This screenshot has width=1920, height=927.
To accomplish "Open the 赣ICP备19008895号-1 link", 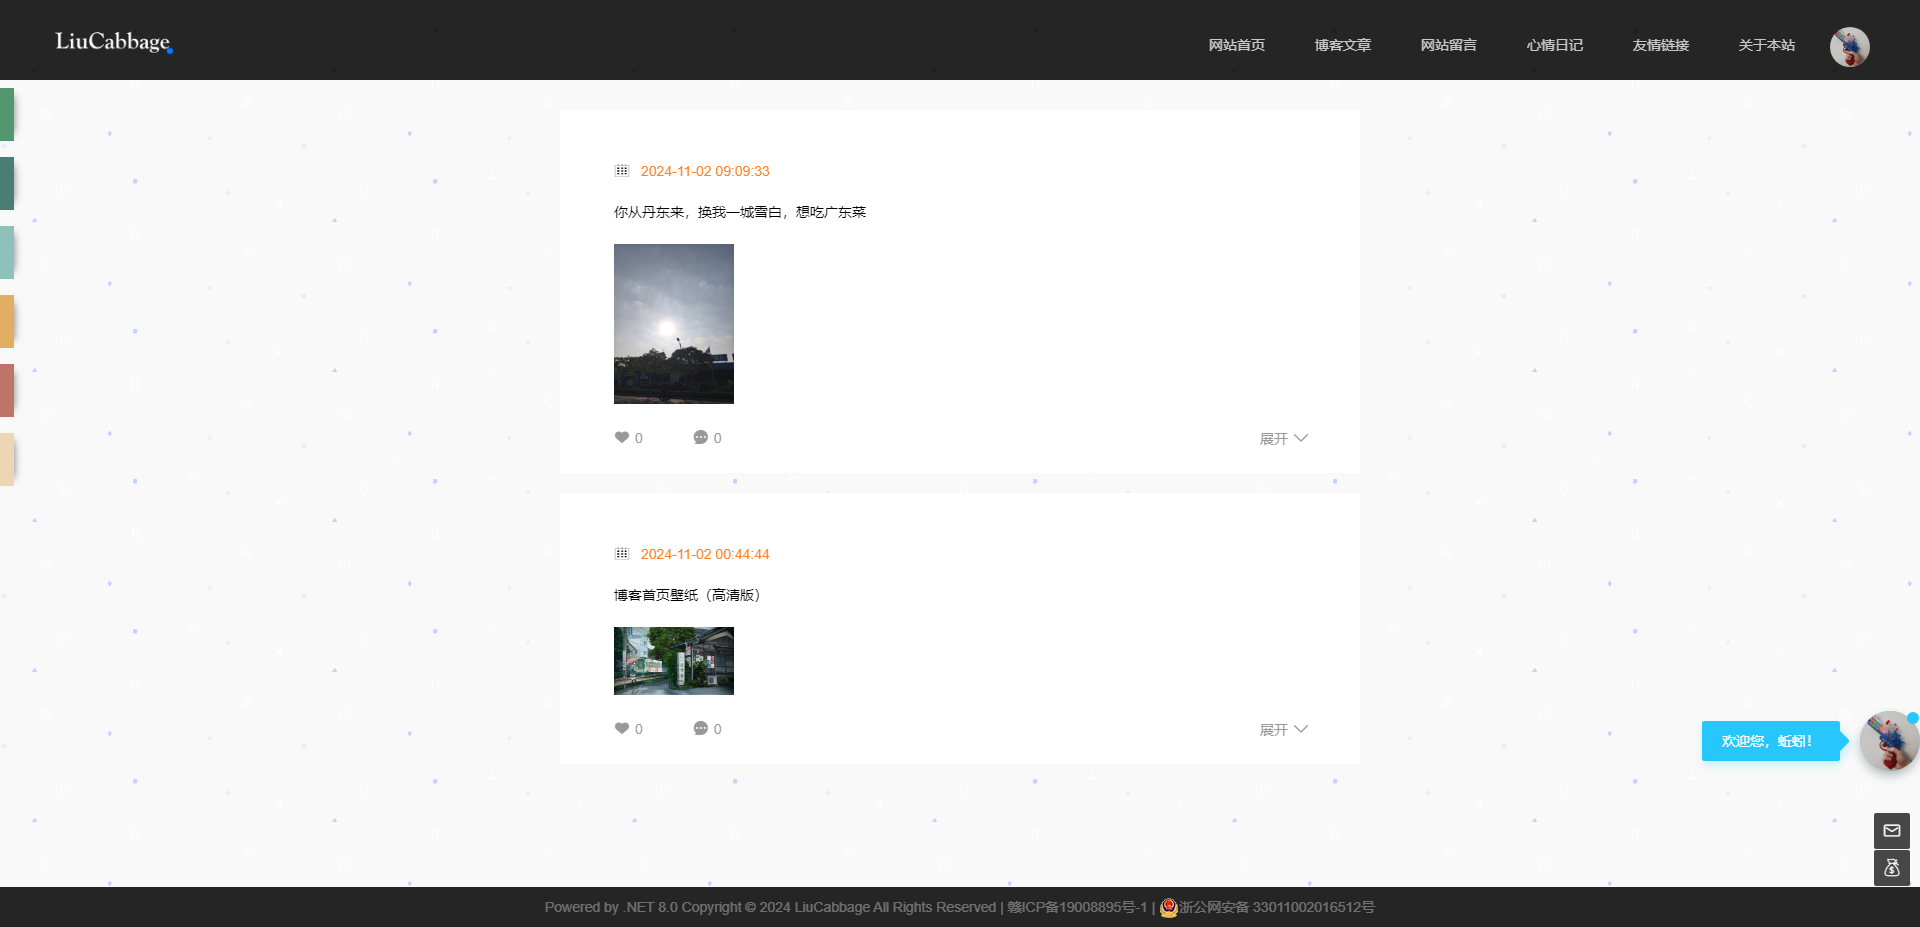I will coord(1077,907).
